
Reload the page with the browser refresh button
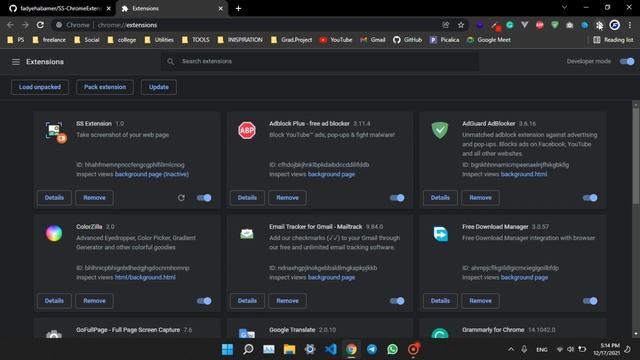tap(40, 25)
